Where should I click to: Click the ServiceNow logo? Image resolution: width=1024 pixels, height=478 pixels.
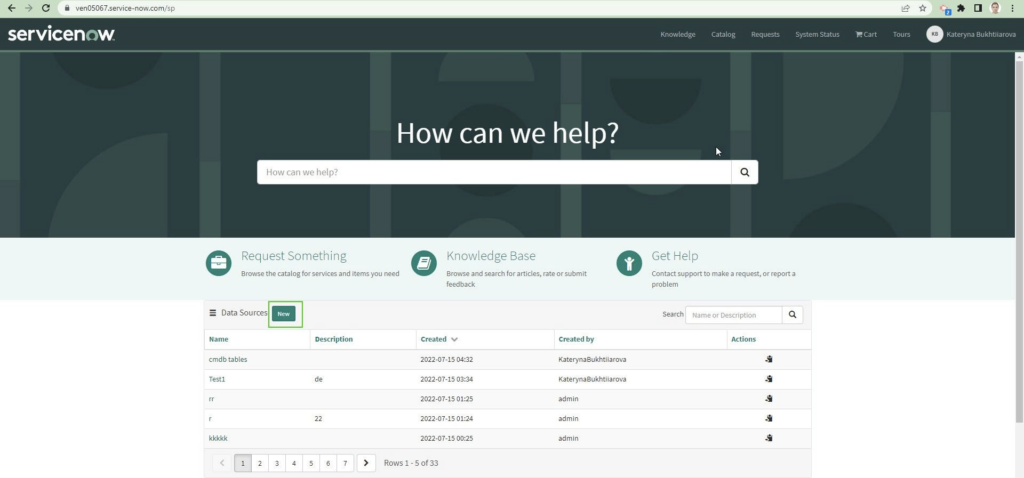click(61, 34)
